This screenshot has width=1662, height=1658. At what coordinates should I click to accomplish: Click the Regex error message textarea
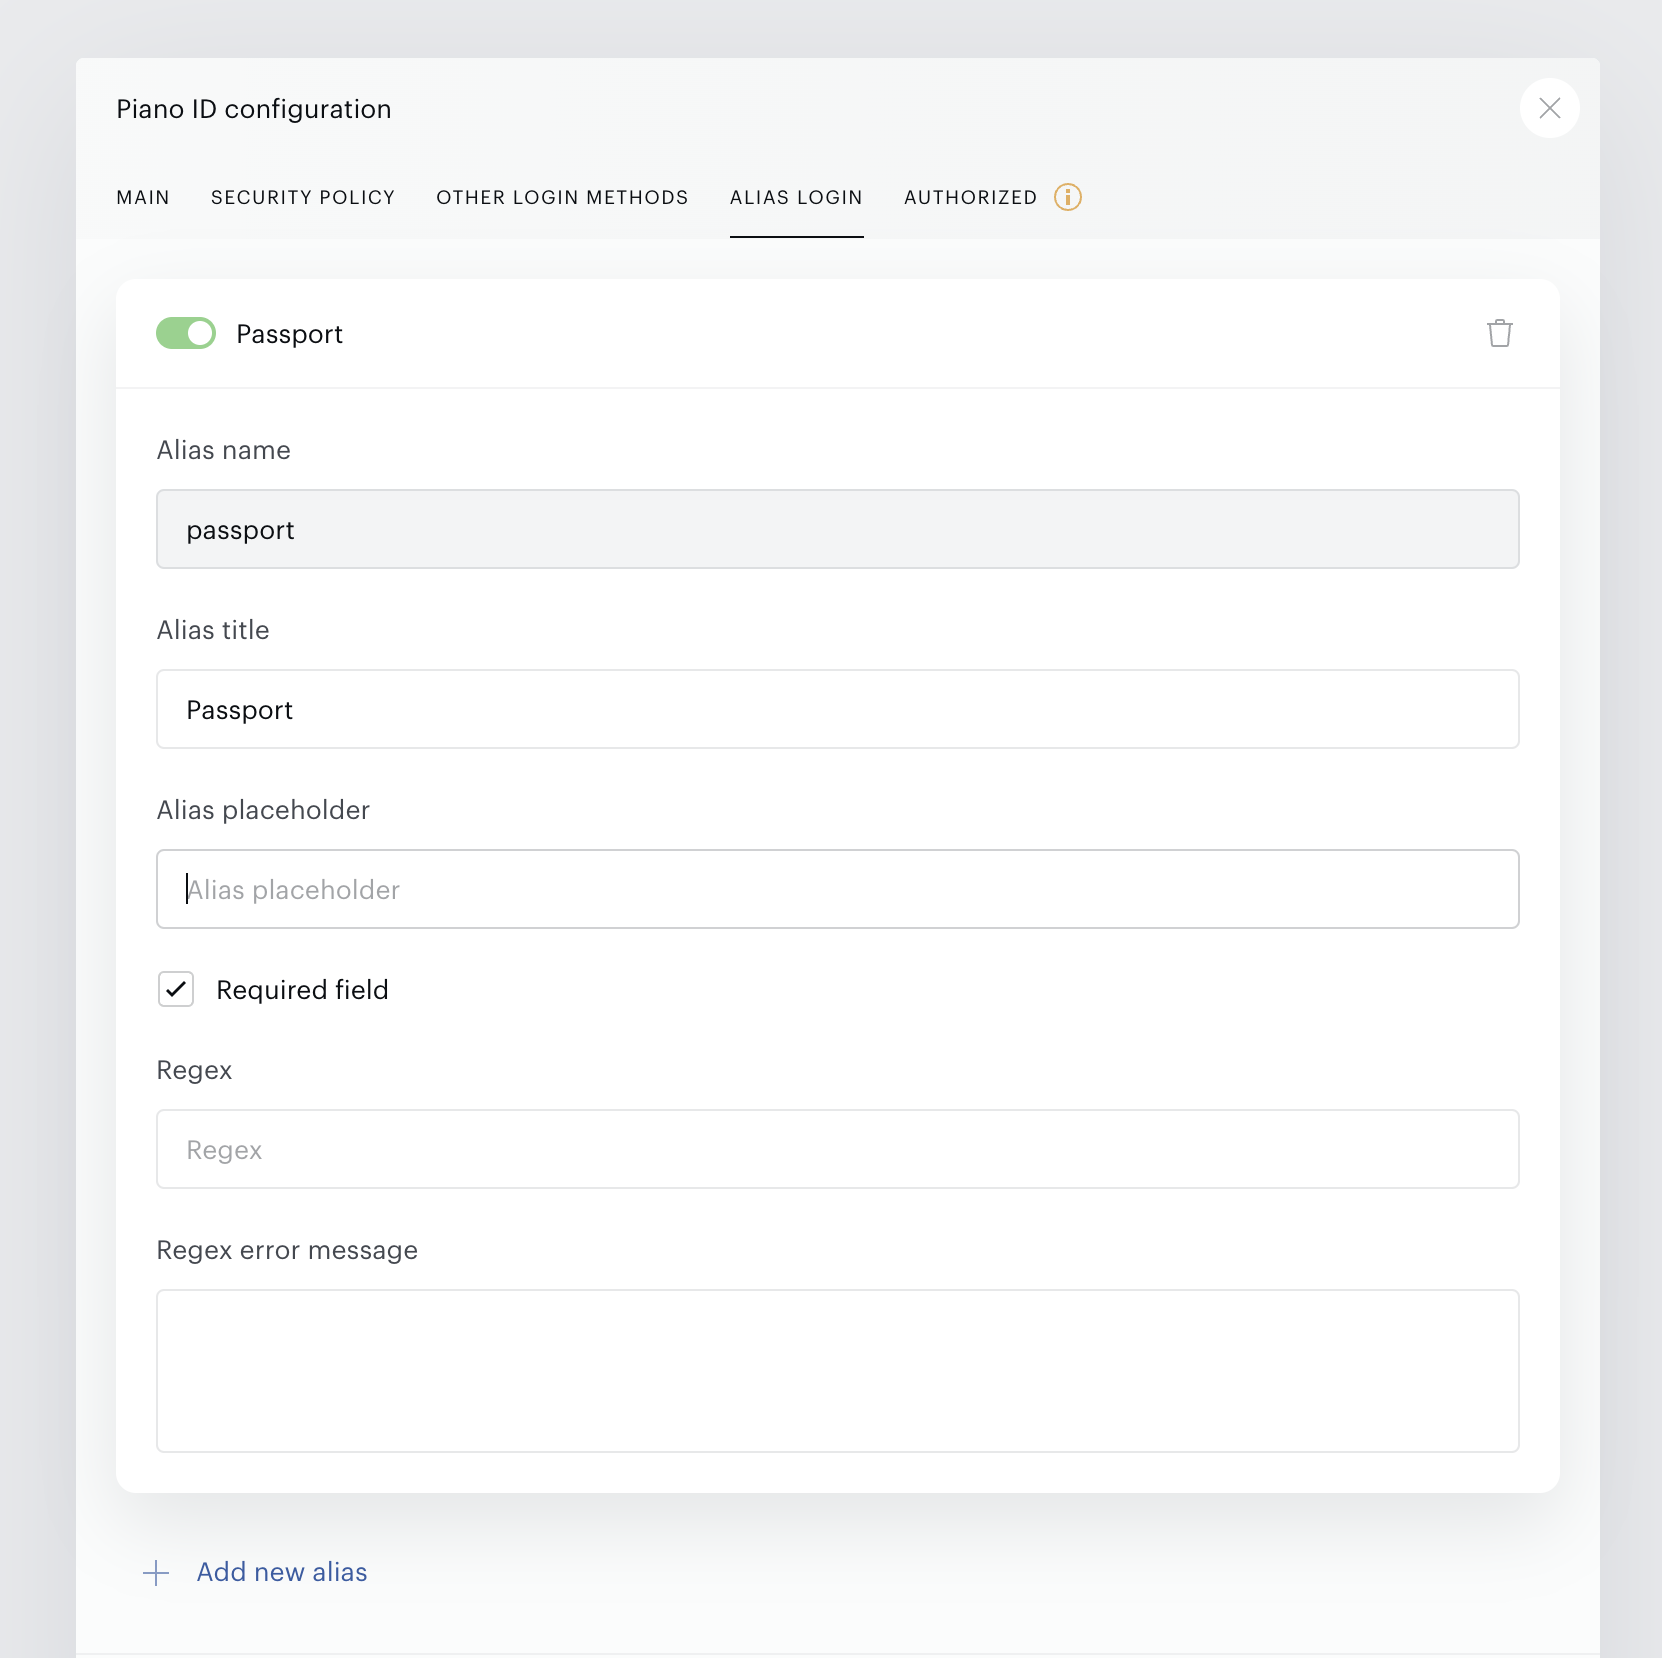click(x=838, y=1371)
